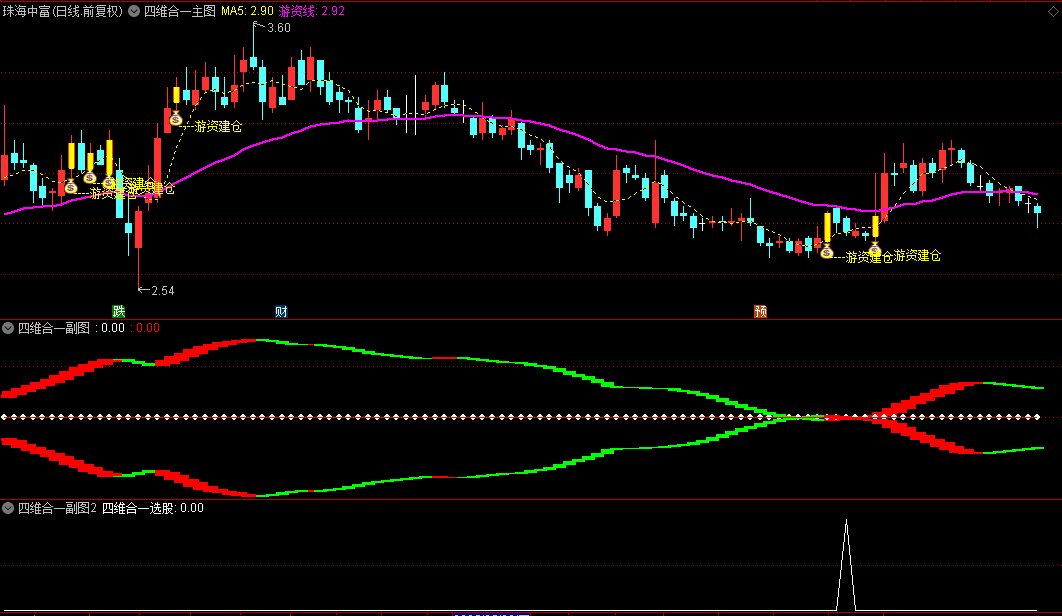Click the 四维合一选股: 0.00 readout
The height and width of the screenshot is (616, 1062).
(x=152, y=508)
